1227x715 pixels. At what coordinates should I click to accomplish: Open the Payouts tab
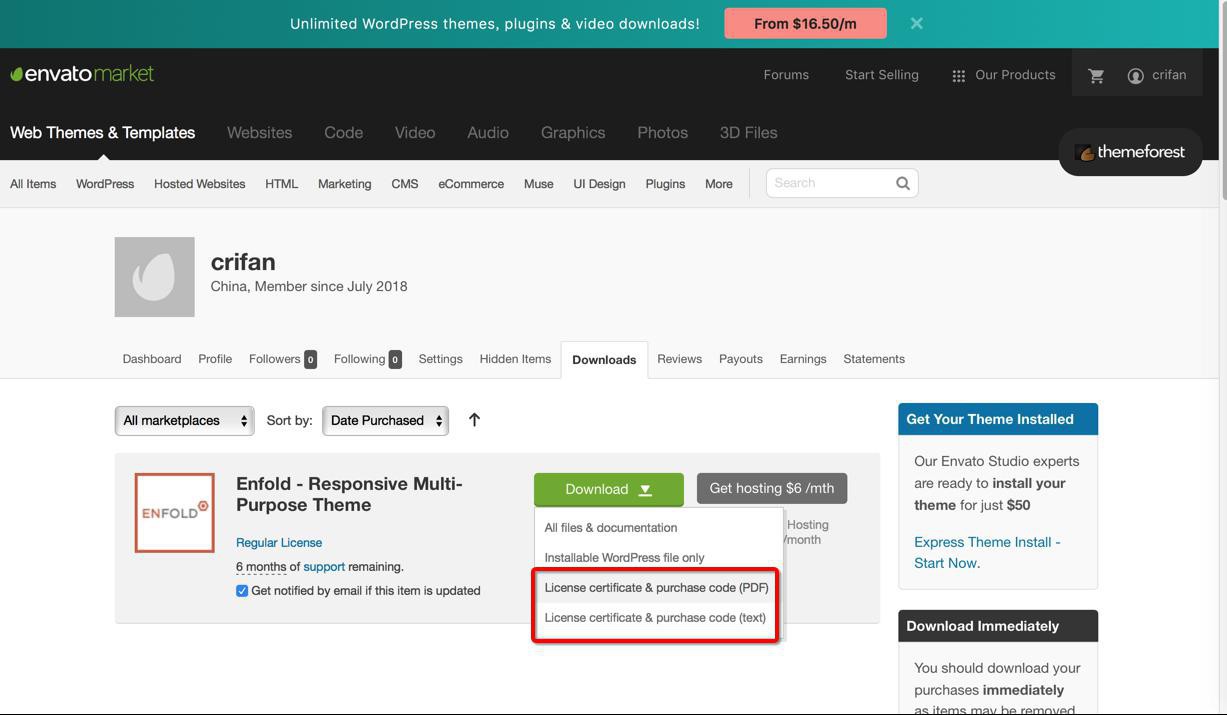(x=741, y=359)
